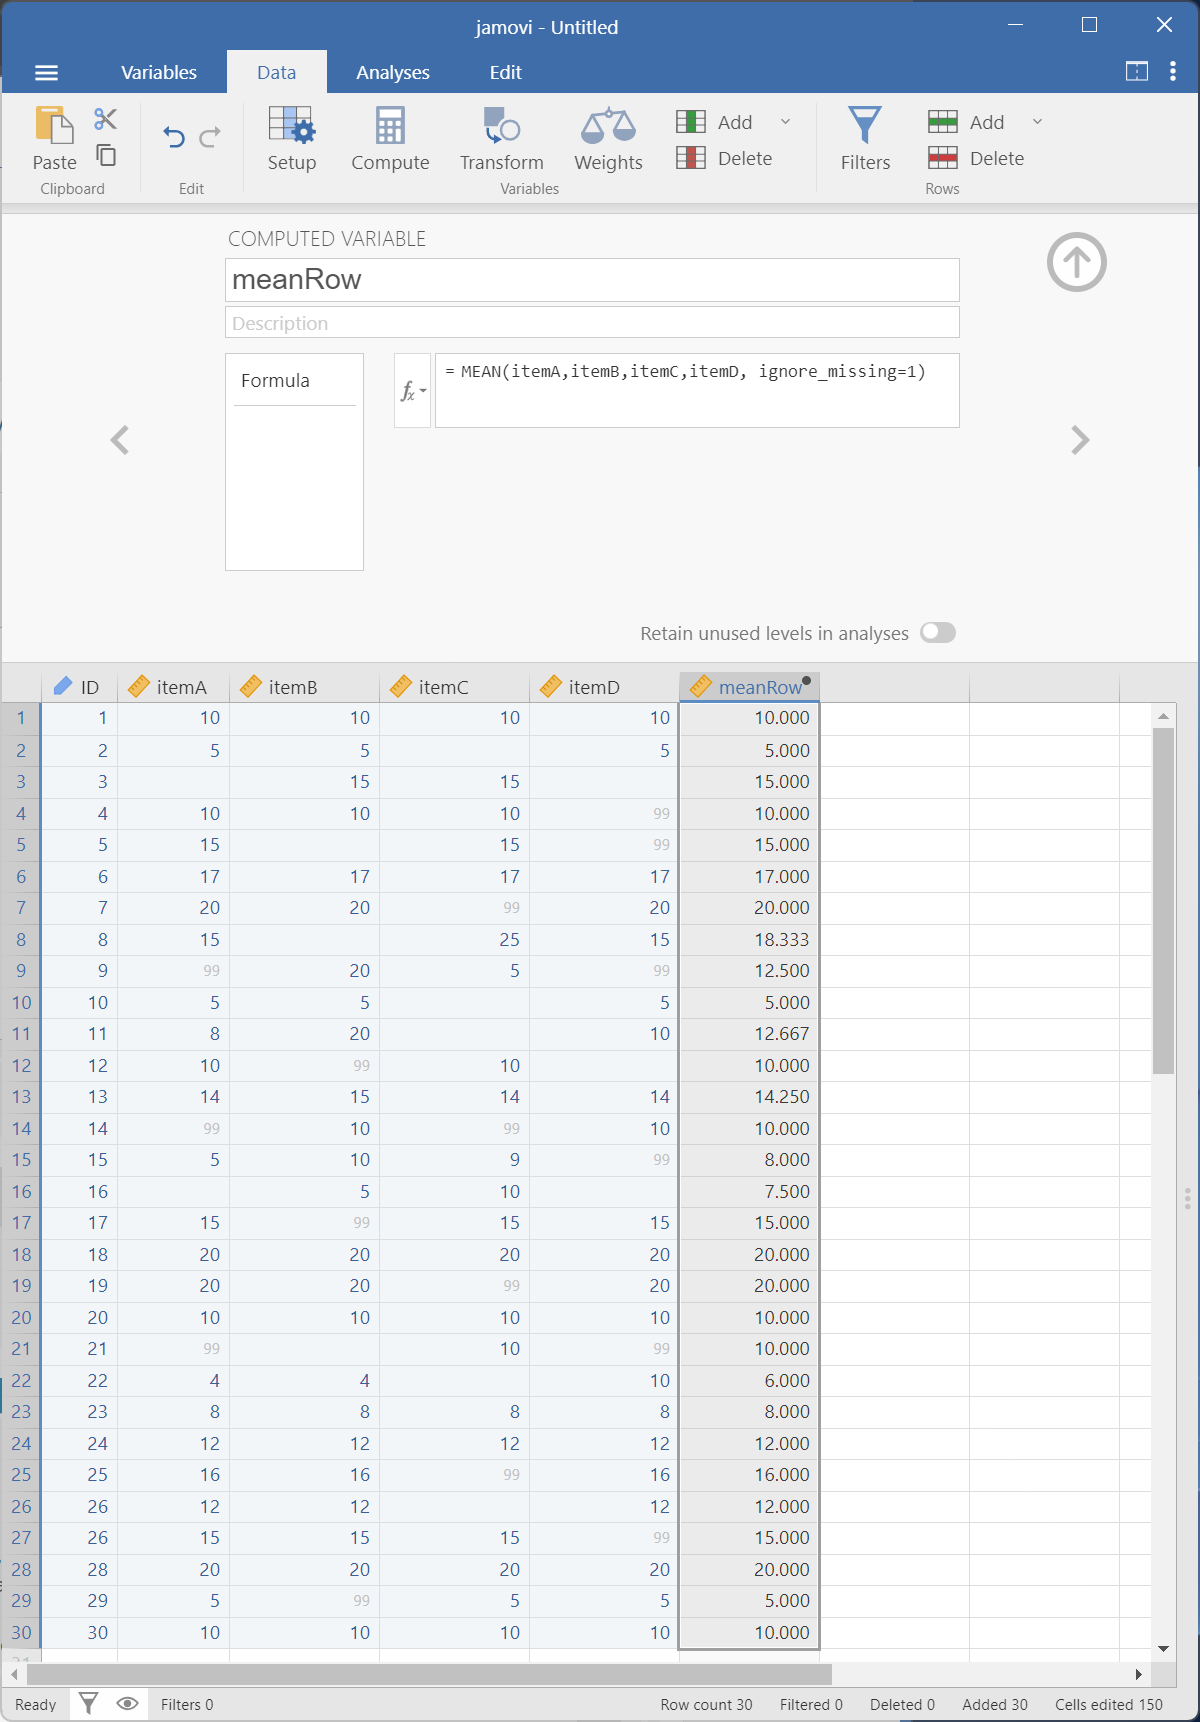The image size is (1200, 1722).
Task: Select itemC cell with value 25
Action: point(455,940)
